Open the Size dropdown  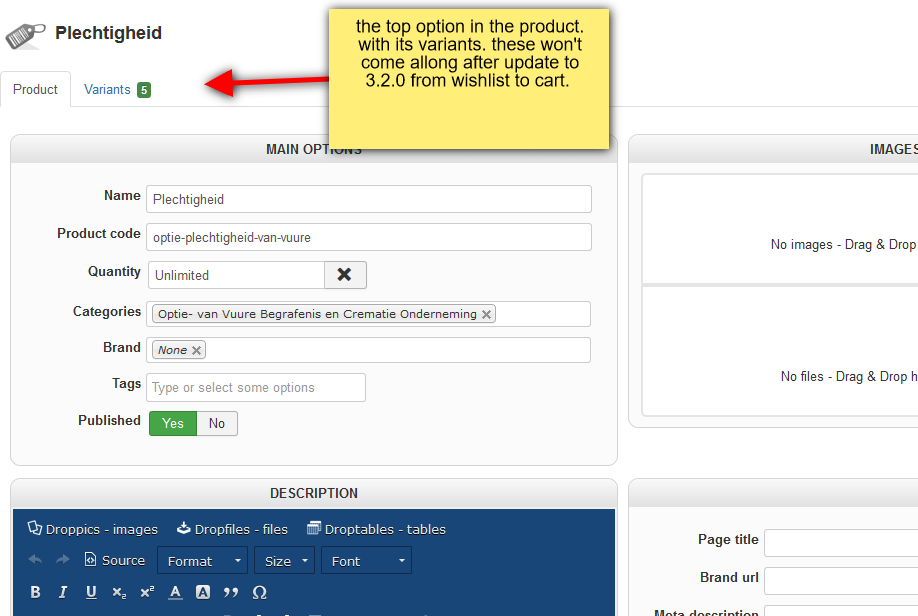click(x=285, y=560)
